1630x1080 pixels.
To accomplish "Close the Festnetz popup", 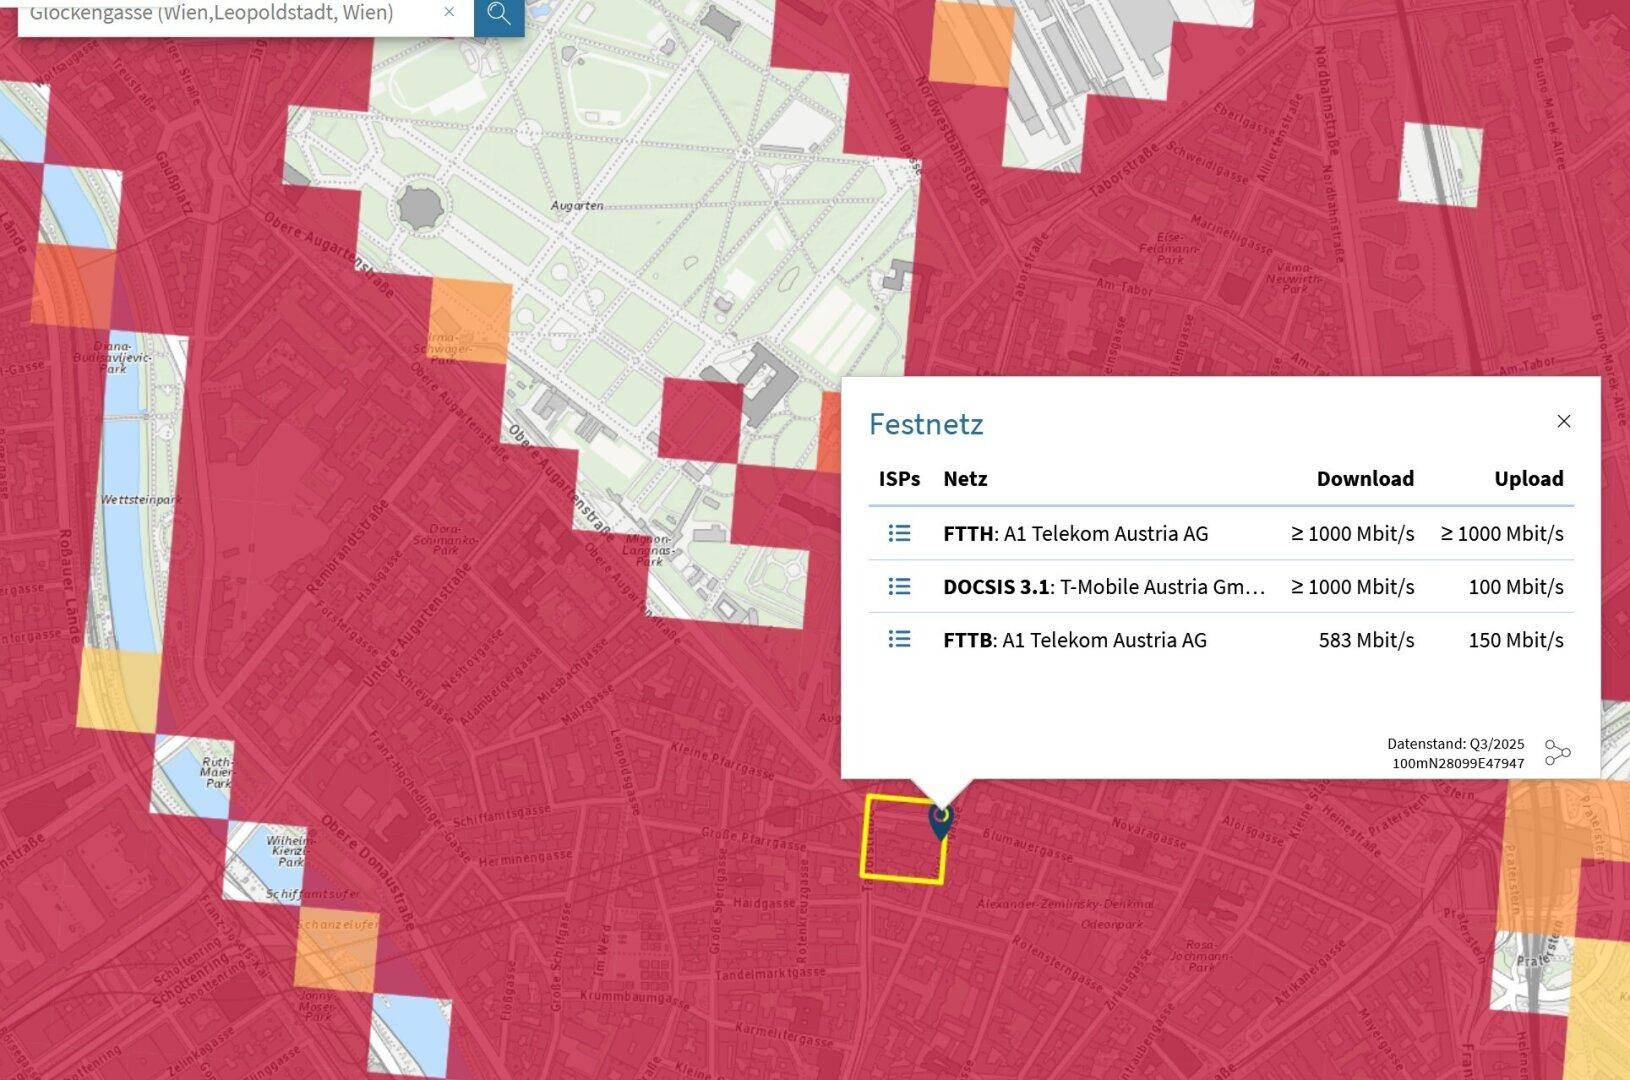I will click(1564, 421).
